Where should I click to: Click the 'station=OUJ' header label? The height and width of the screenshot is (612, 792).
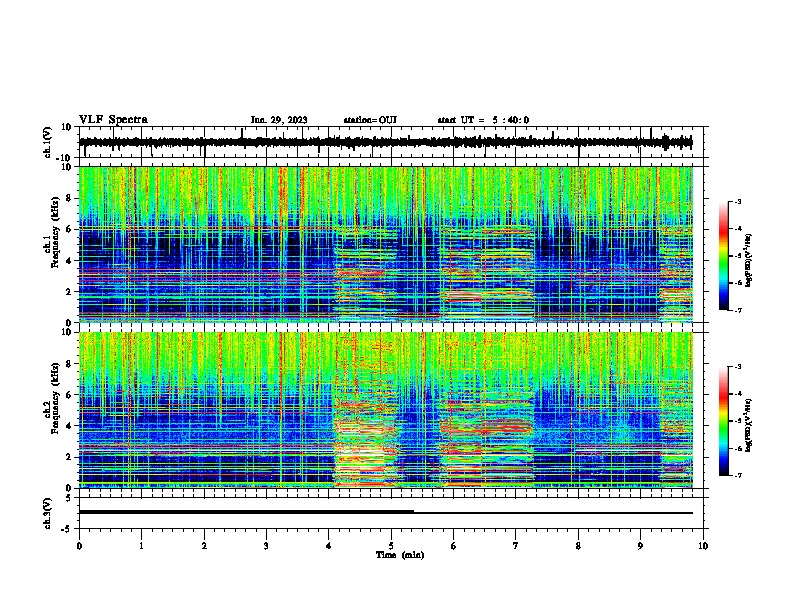370,120
